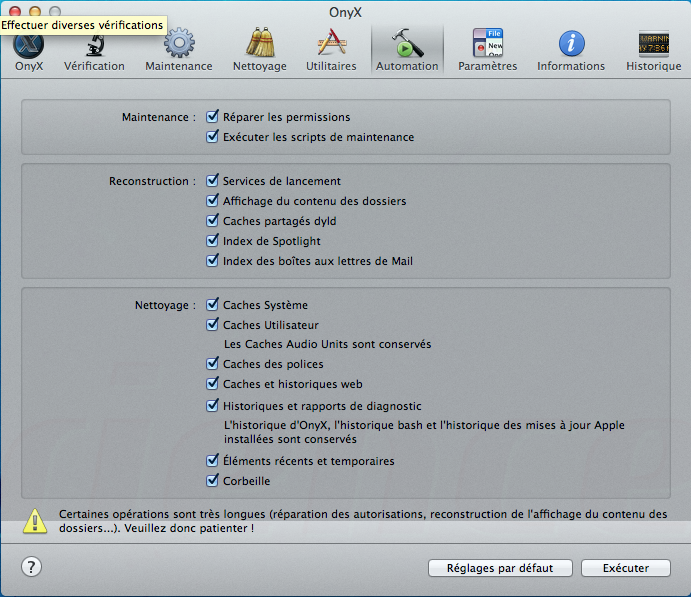Click the 'Certaines opérations sont très longues' warning text
The height and width of the screenshot is (597, 691).
363,521
